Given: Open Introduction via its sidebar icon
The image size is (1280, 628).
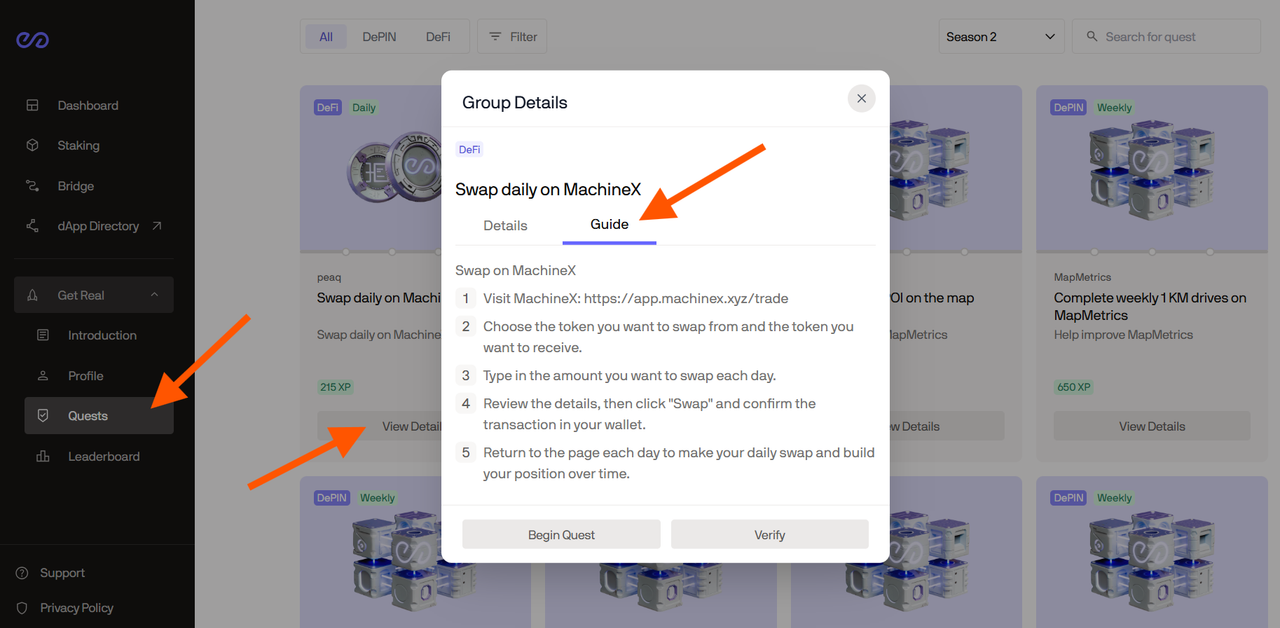Looking at the screenshot, I should click(x=43, y=335).
